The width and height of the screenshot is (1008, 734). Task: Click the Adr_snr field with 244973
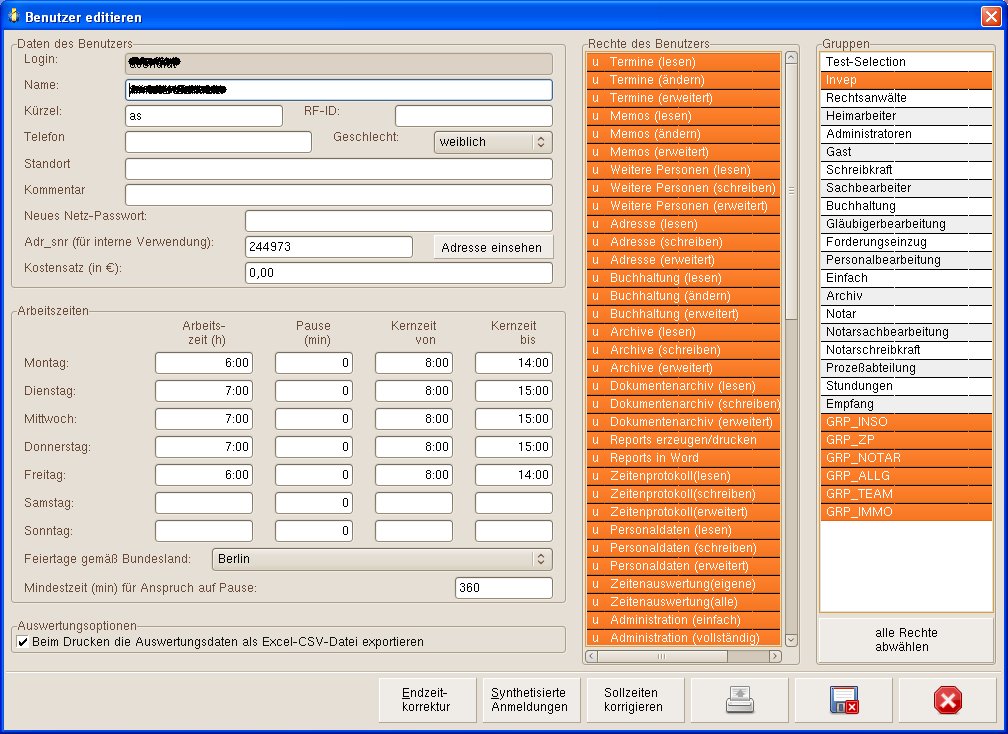point(329,247)
